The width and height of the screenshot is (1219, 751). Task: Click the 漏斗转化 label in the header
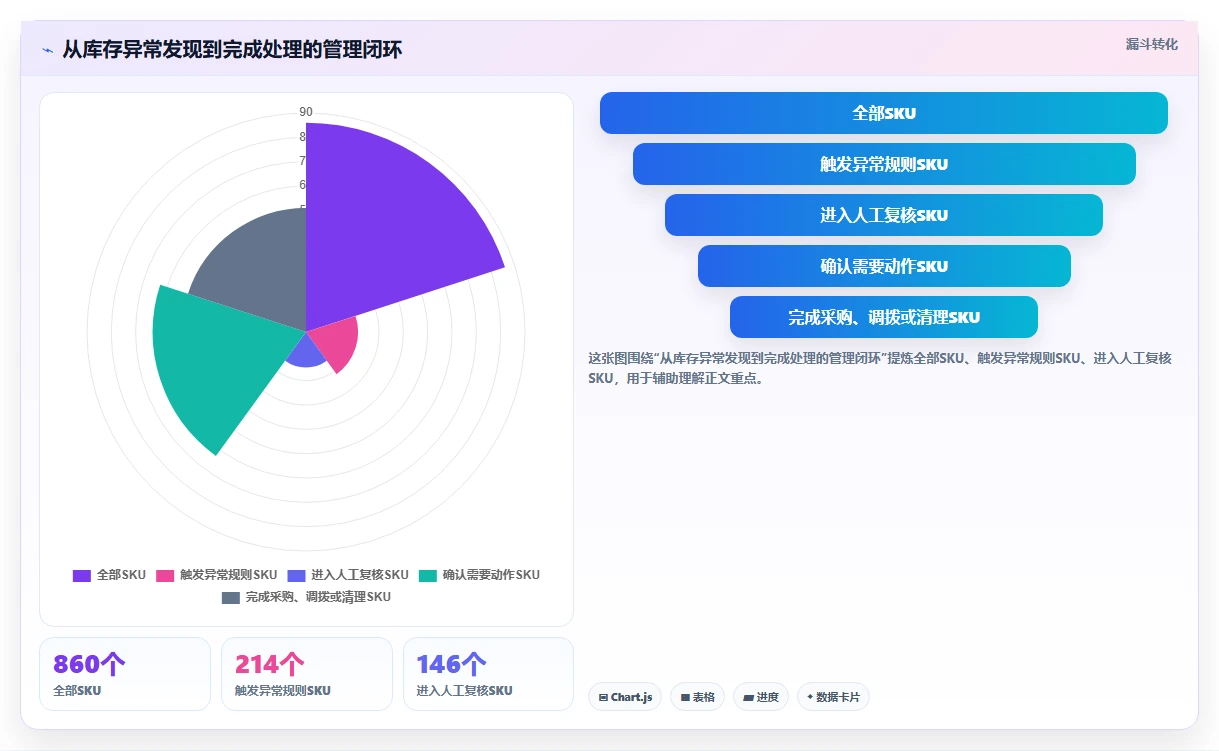[1151, 45]
